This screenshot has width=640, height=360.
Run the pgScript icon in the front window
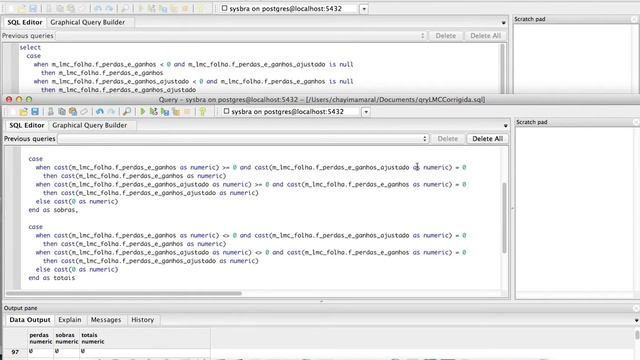tap(153, 111)
